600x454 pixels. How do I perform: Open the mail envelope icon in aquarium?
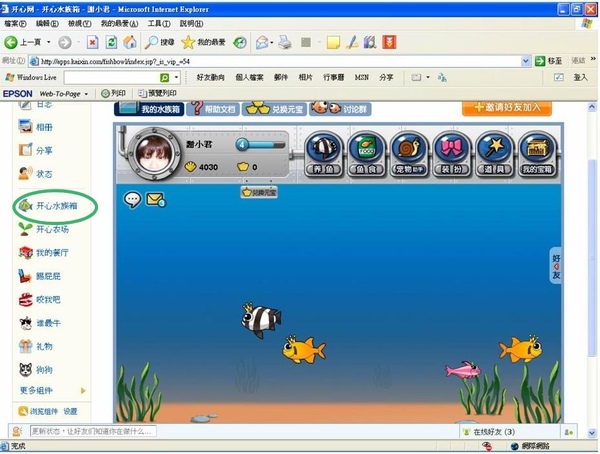155,199
